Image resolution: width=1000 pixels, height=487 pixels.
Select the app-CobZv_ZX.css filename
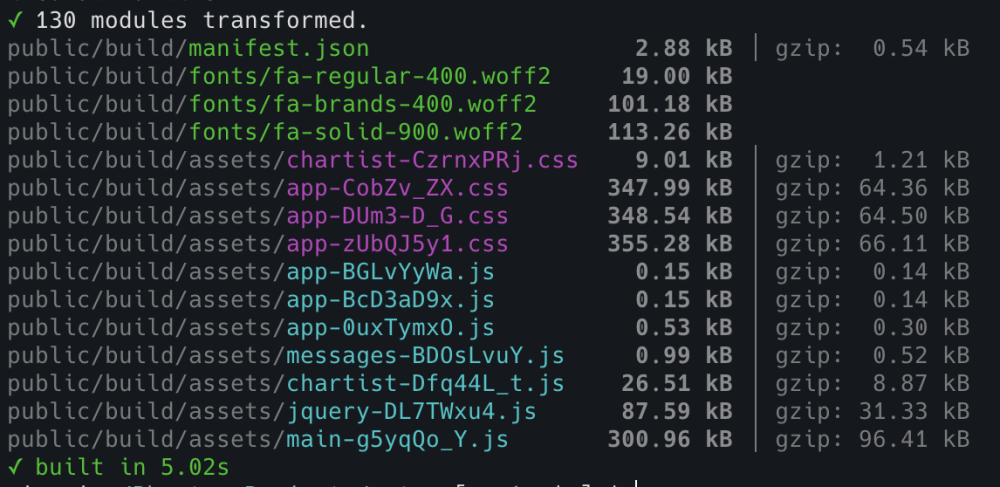397,187
